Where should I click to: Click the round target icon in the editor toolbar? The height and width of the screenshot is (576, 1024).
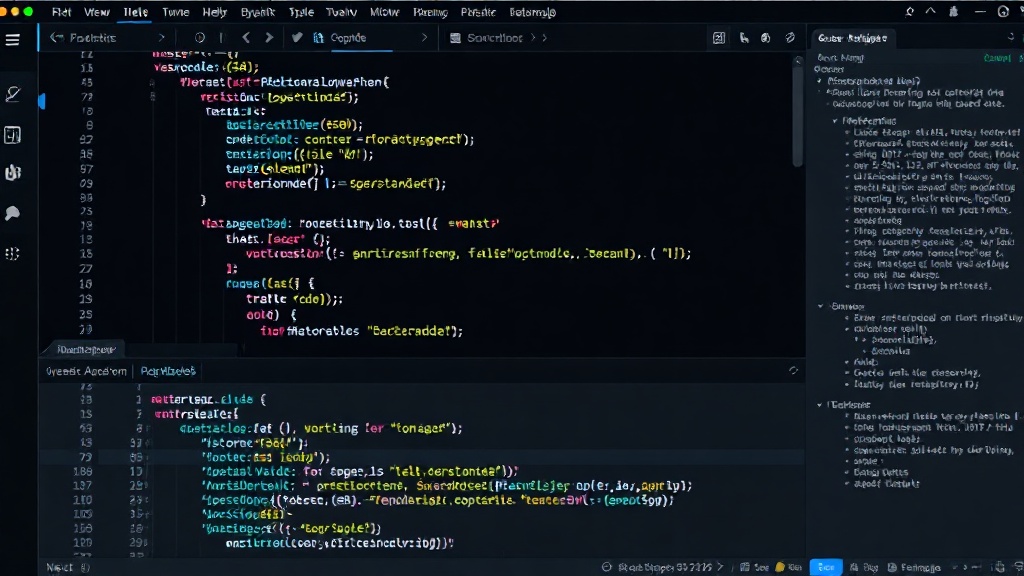click(765, 38)
